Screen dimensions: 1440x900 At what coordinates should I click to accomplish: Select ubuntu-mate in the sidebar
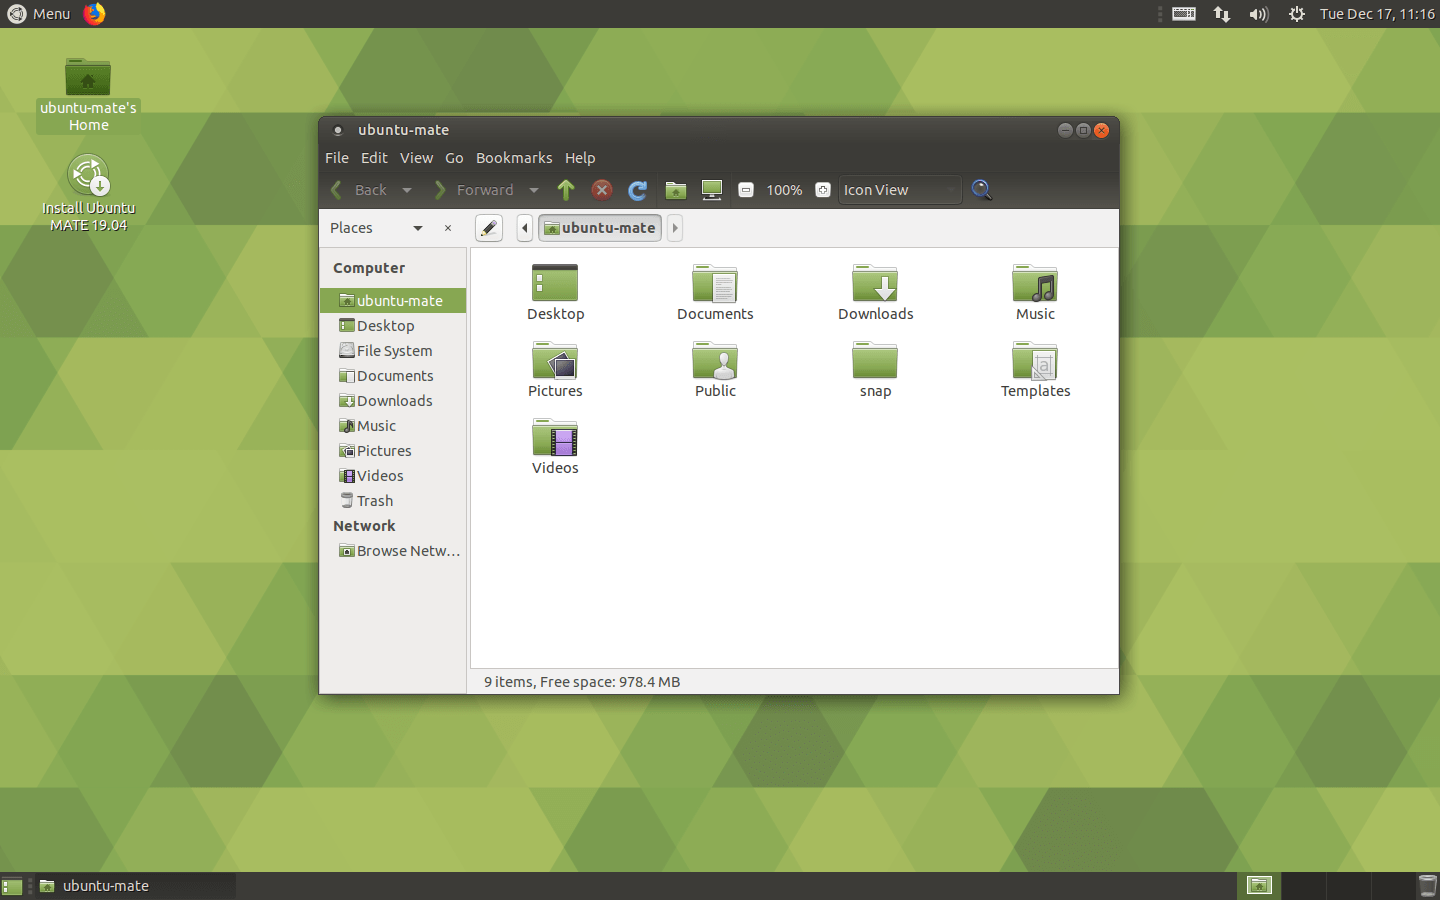tap(393, 300)
